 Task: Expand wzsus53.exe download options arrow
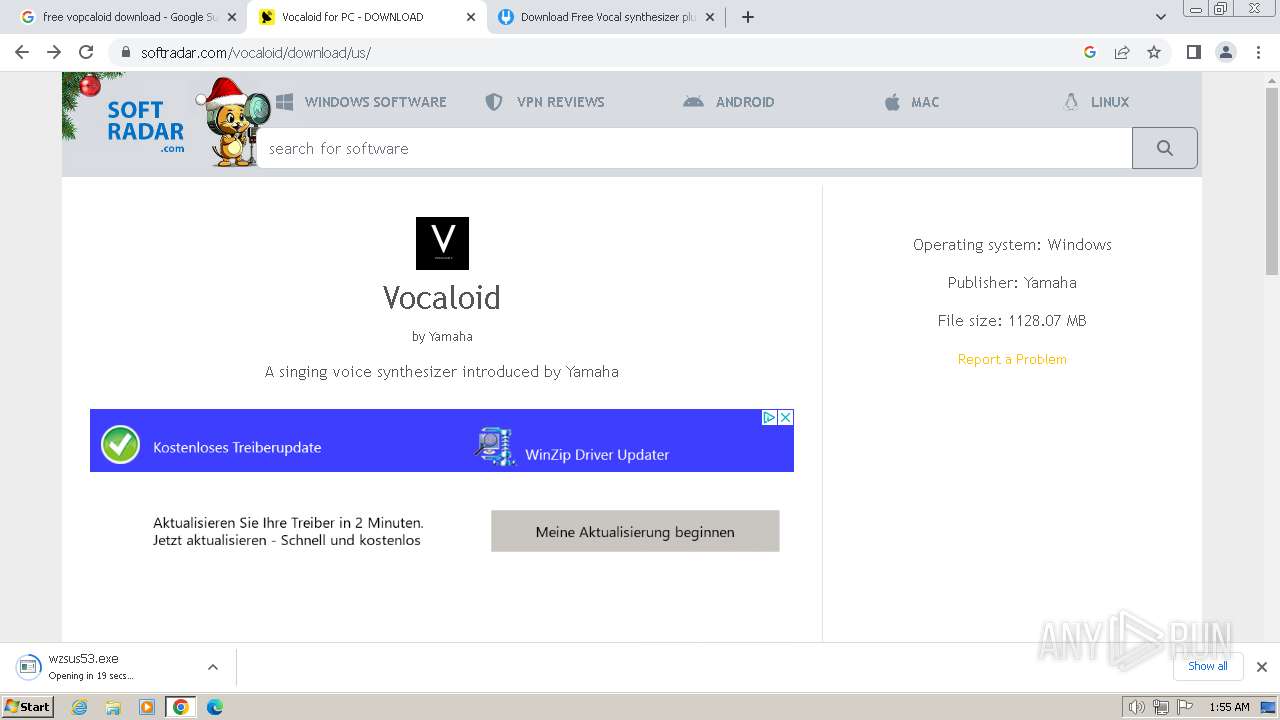coord(212,667)
